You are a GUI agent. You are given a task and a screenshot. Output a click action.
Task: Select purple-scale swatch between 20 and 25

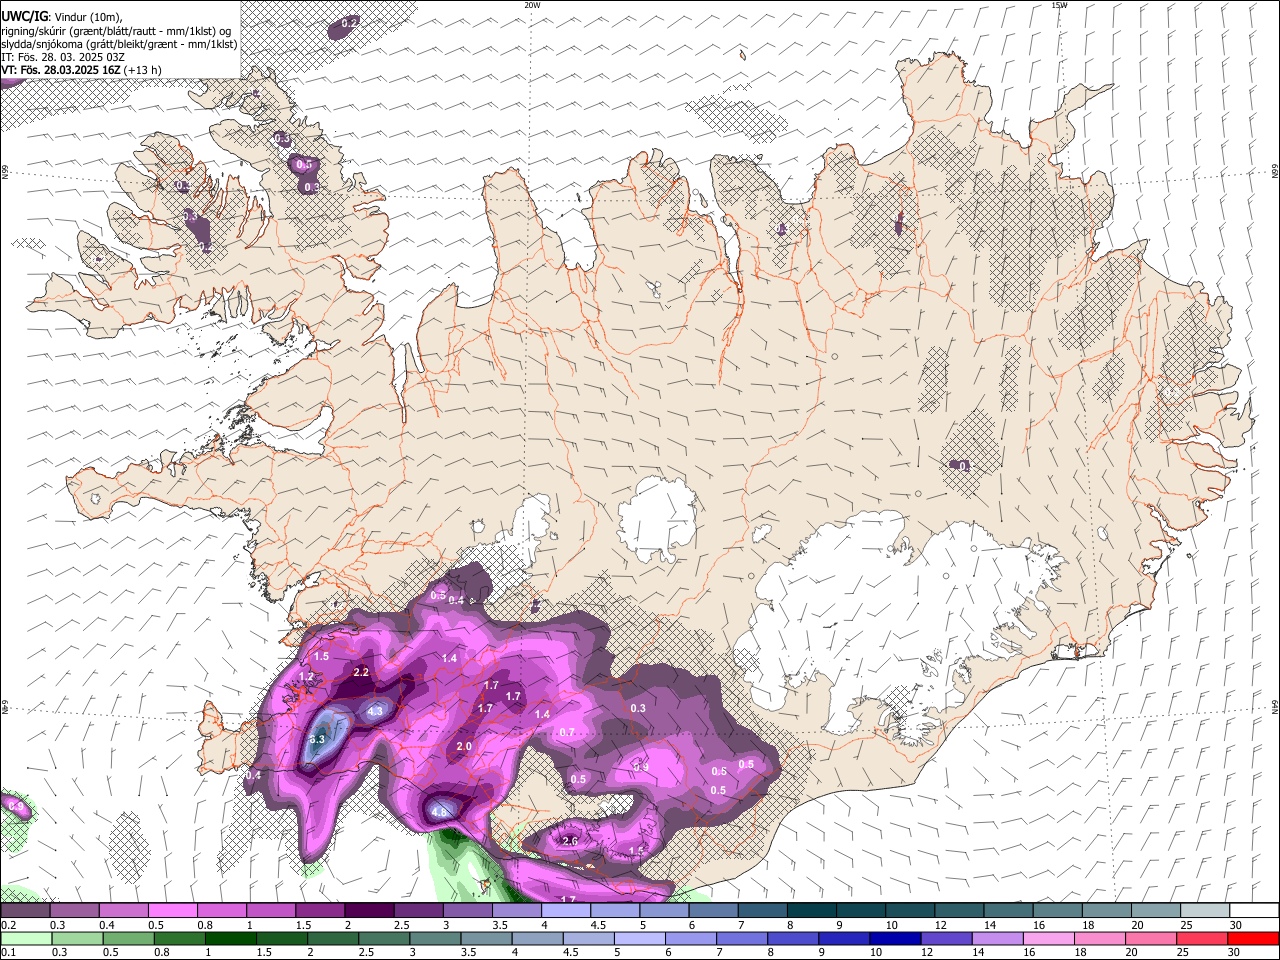[x=1157, y=910]
